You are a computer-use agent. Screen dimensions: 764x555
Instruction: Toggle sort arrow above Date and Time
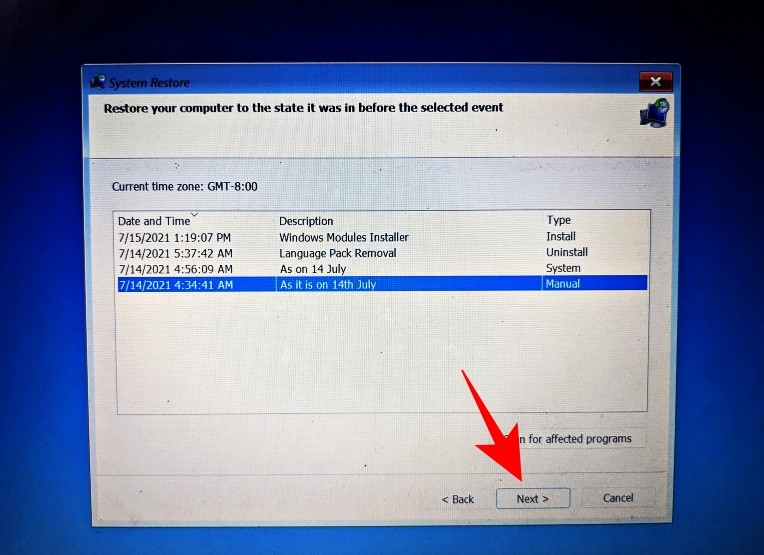194,214
